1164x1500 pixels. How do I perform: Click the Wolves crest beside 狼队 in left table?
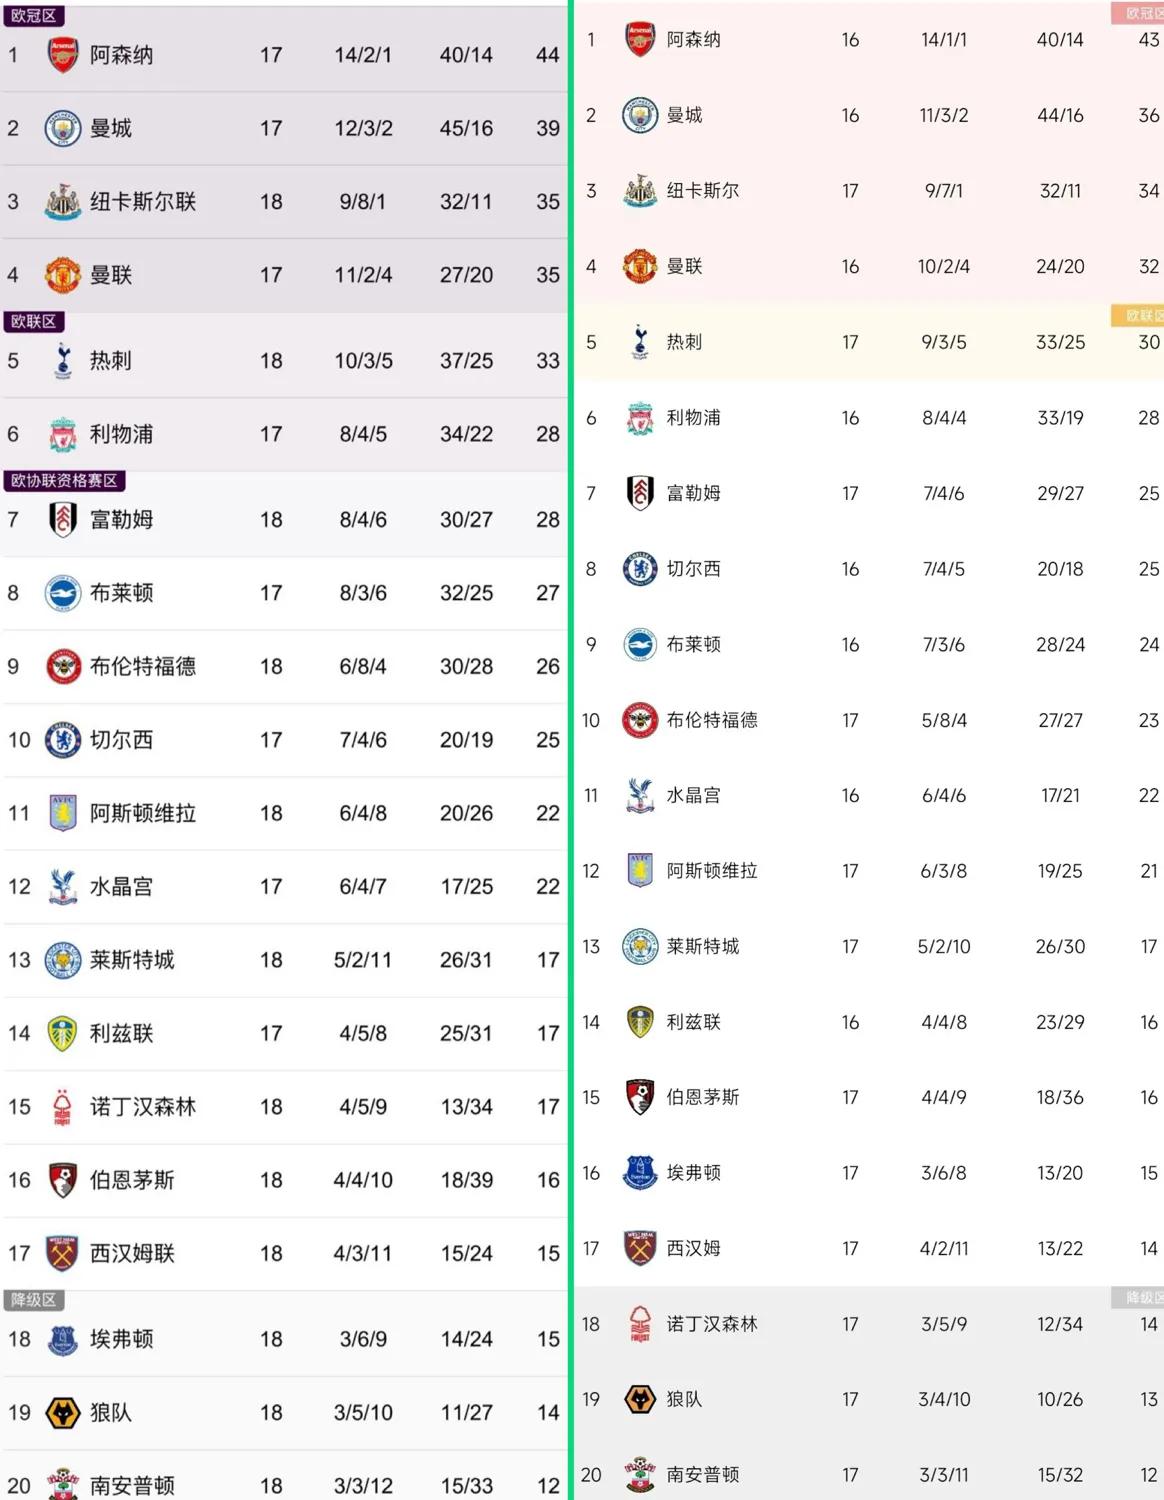click(62, 1413)
